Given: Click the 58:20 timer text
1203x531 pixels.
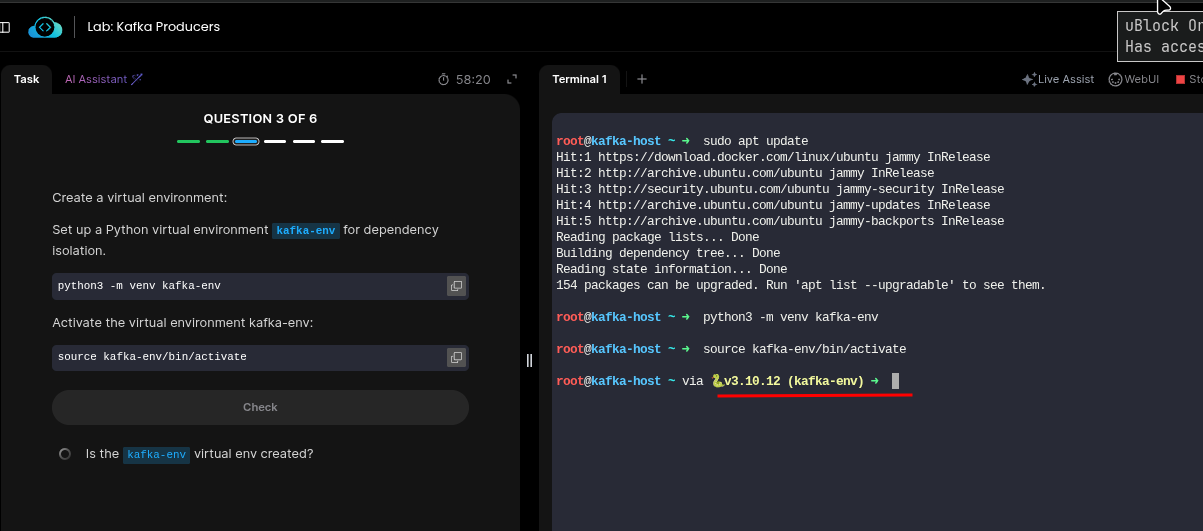Looking at the screenshot, I should [474, 79].
